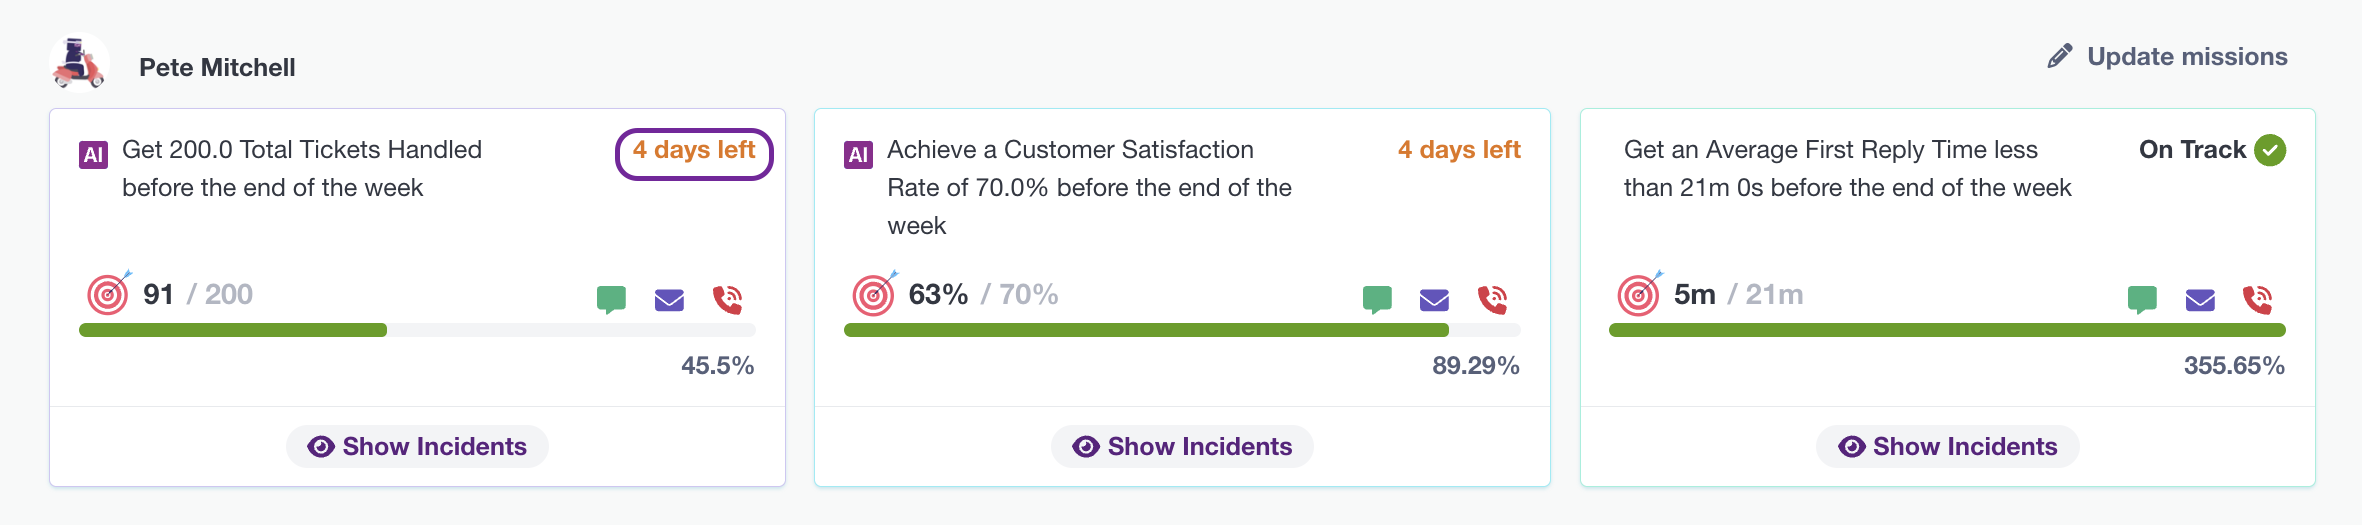
Task: Show Incidents for Average First Reply Time mission
Action: pyautogui.click(x=1947, y=446)
